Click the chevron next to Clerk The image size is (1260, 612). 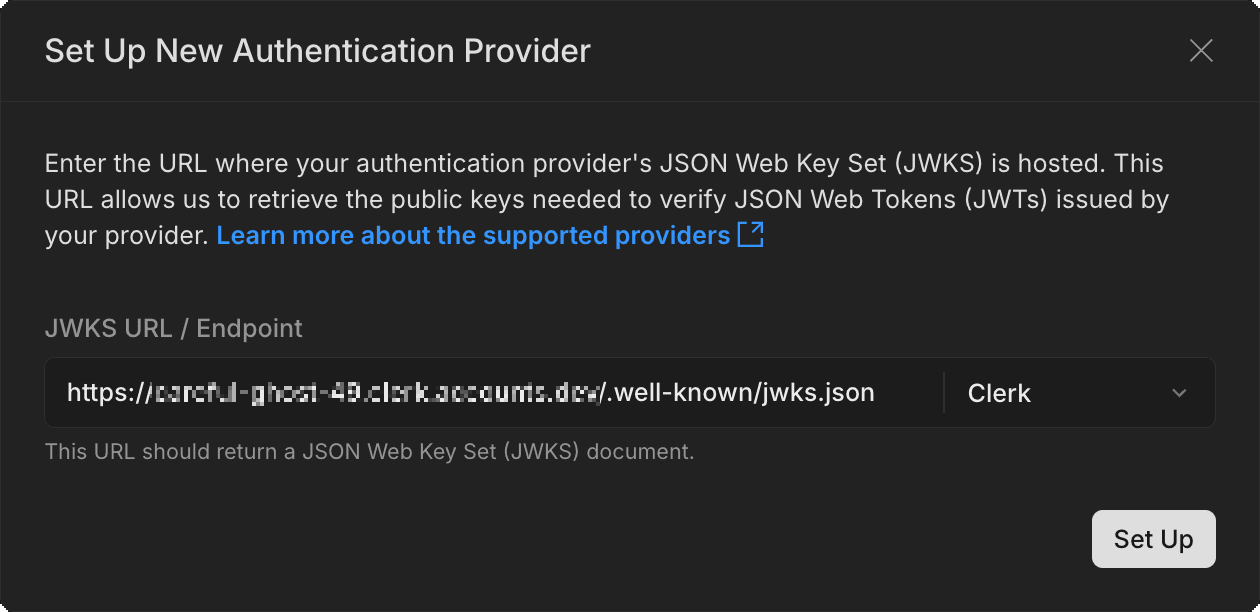(1178, 393)
